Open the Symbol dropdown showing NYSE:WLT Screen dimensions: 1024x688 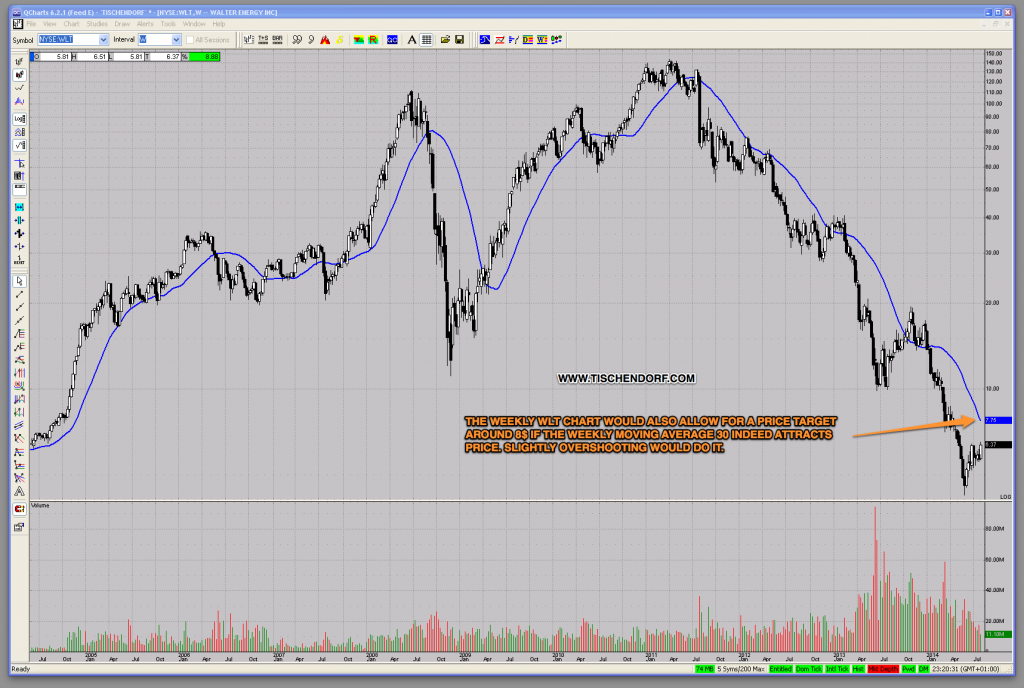point(70,39)
